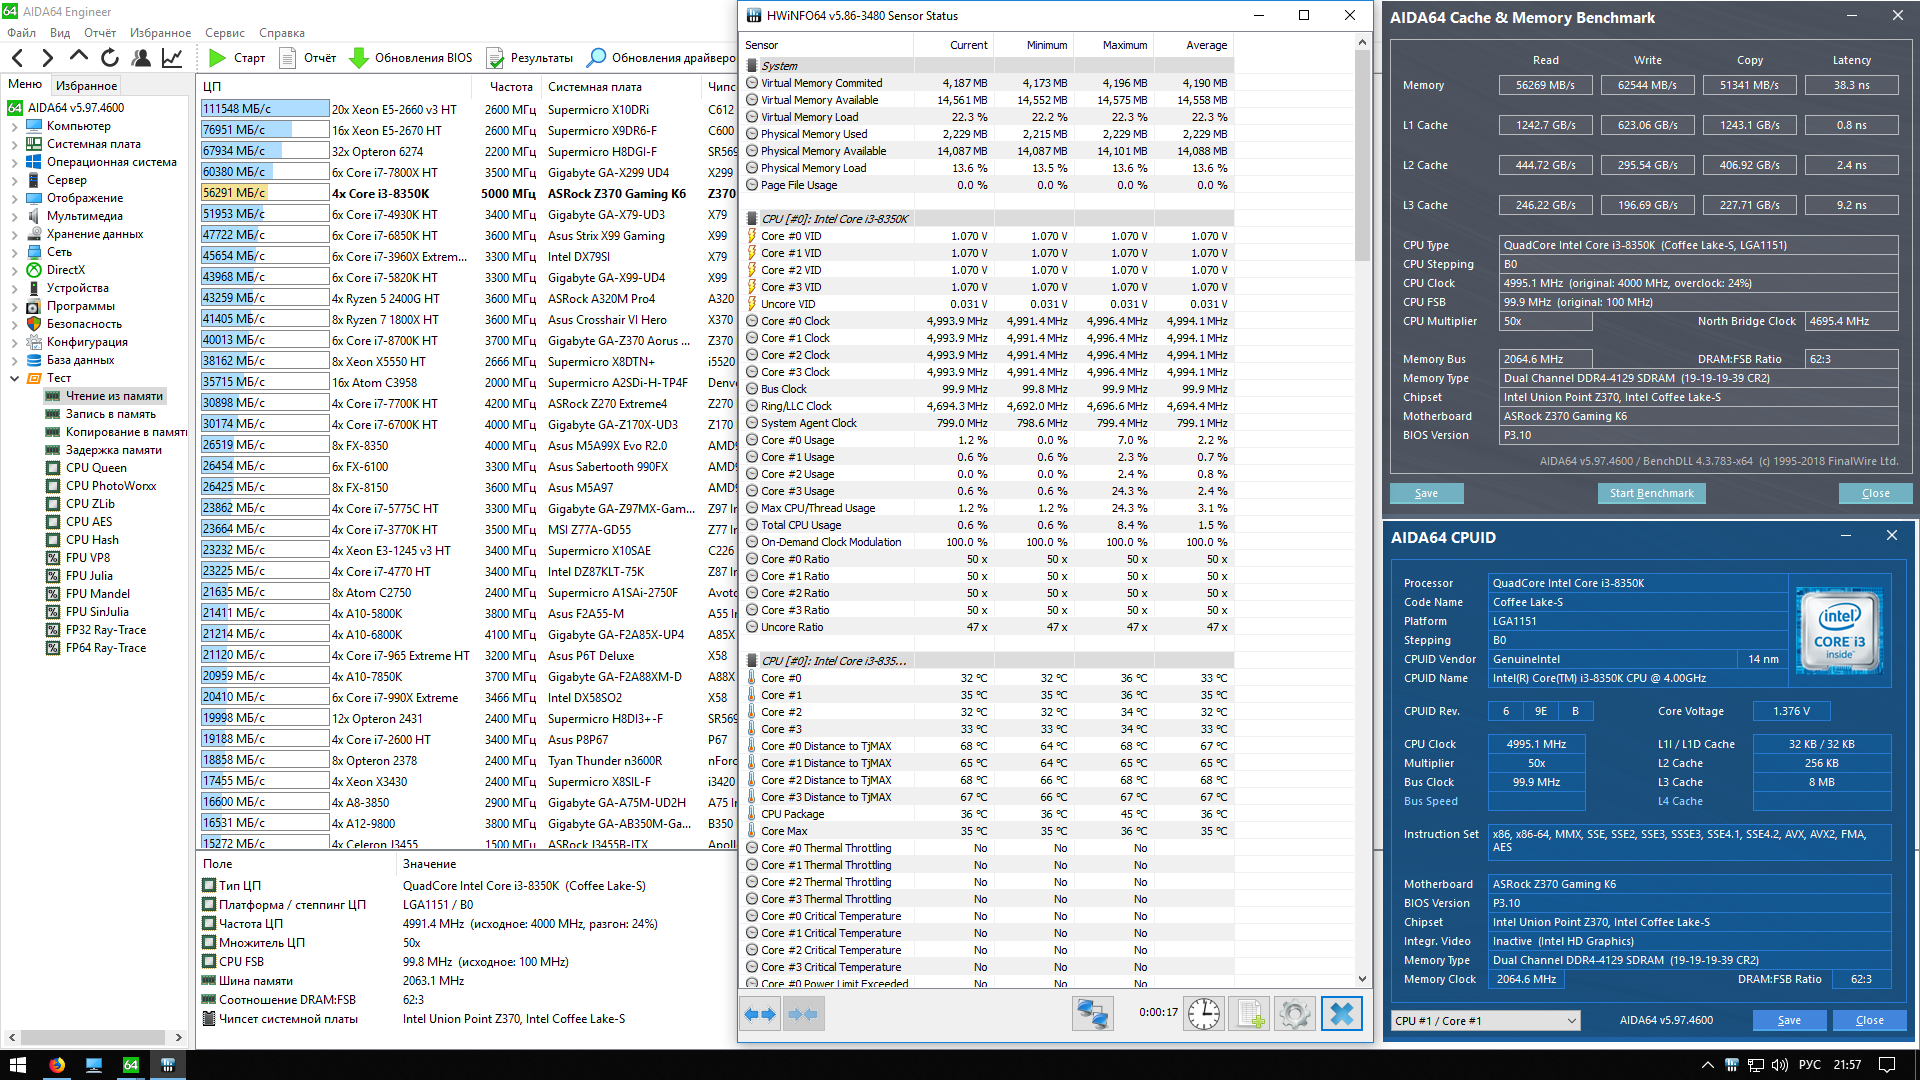Screen dimensions: 1920x1080
Task: Open the graph chart toolbar icon
Action: (x=172, y=58)
